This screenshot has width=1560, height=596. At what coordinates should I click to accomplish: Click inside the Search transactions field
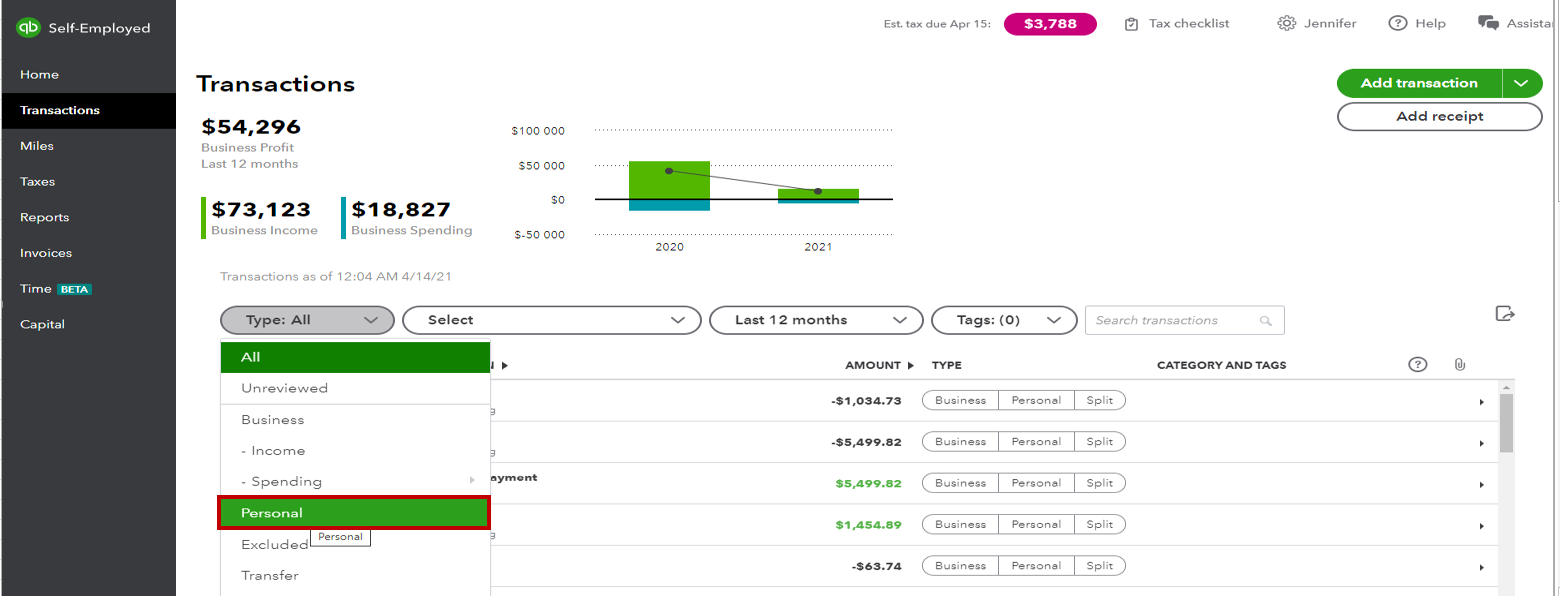pos(1170,320)
